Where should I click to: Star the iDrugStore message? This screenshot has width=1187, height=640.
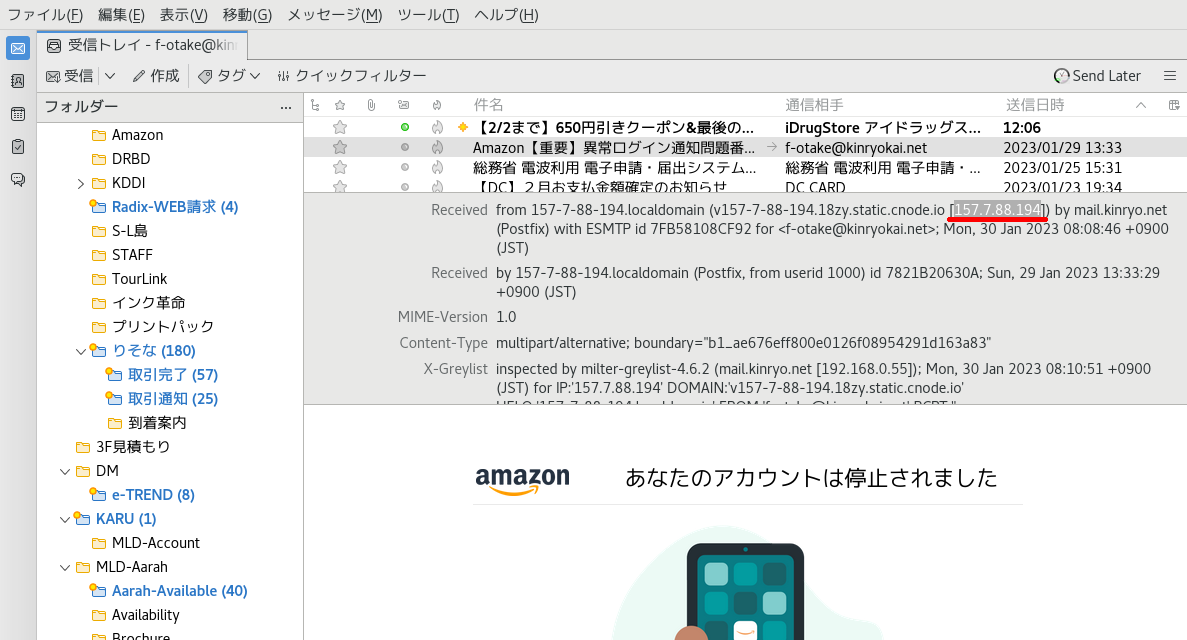pyautogui.click(x=340, y=127)
